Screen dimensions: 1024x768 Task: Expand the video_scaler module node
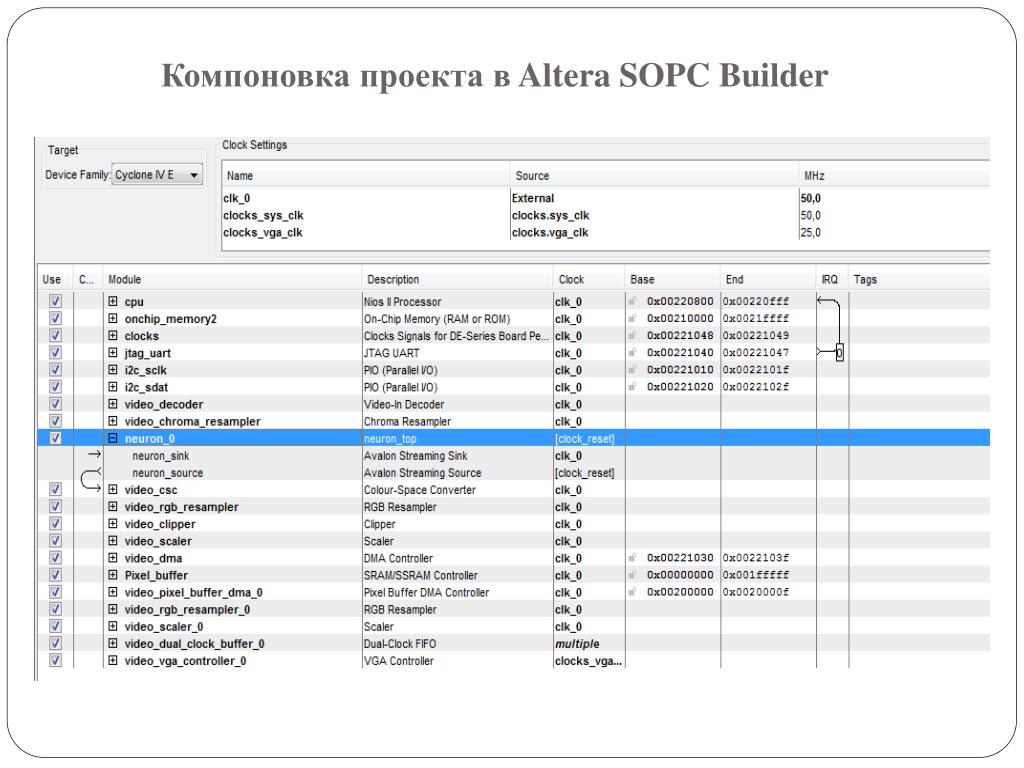113,541
